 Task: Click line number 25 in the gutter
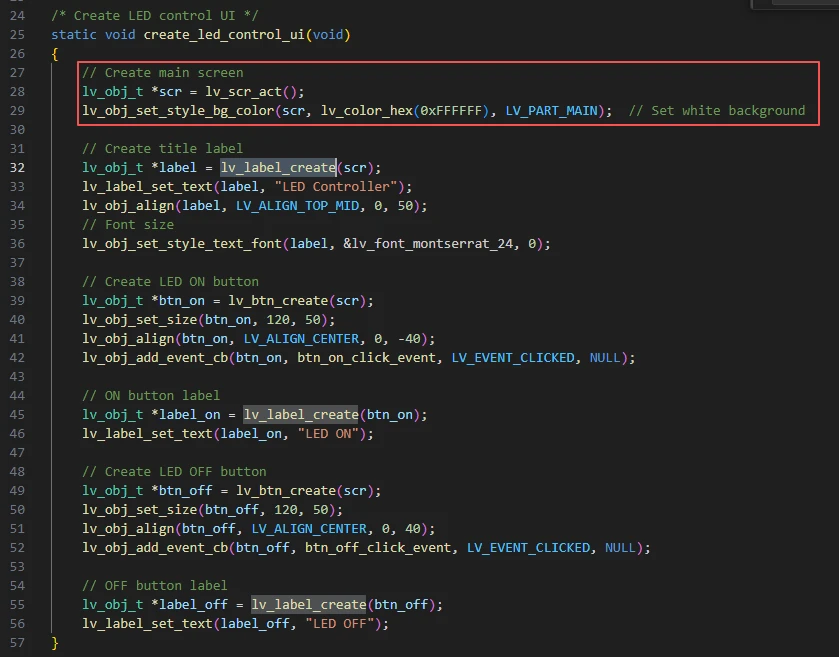click(x=17, y=35)
